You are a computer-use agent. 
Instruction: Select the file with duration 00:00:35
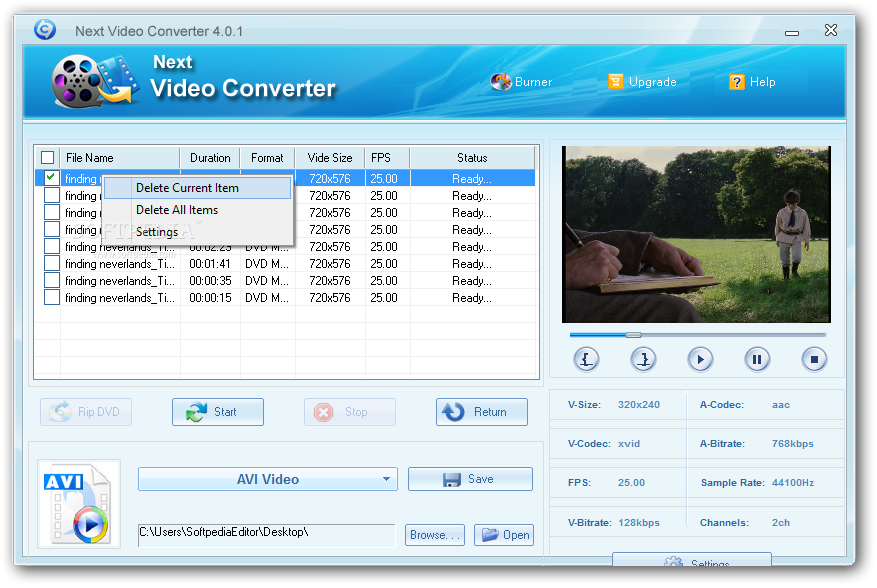click(x=285, y=281)
